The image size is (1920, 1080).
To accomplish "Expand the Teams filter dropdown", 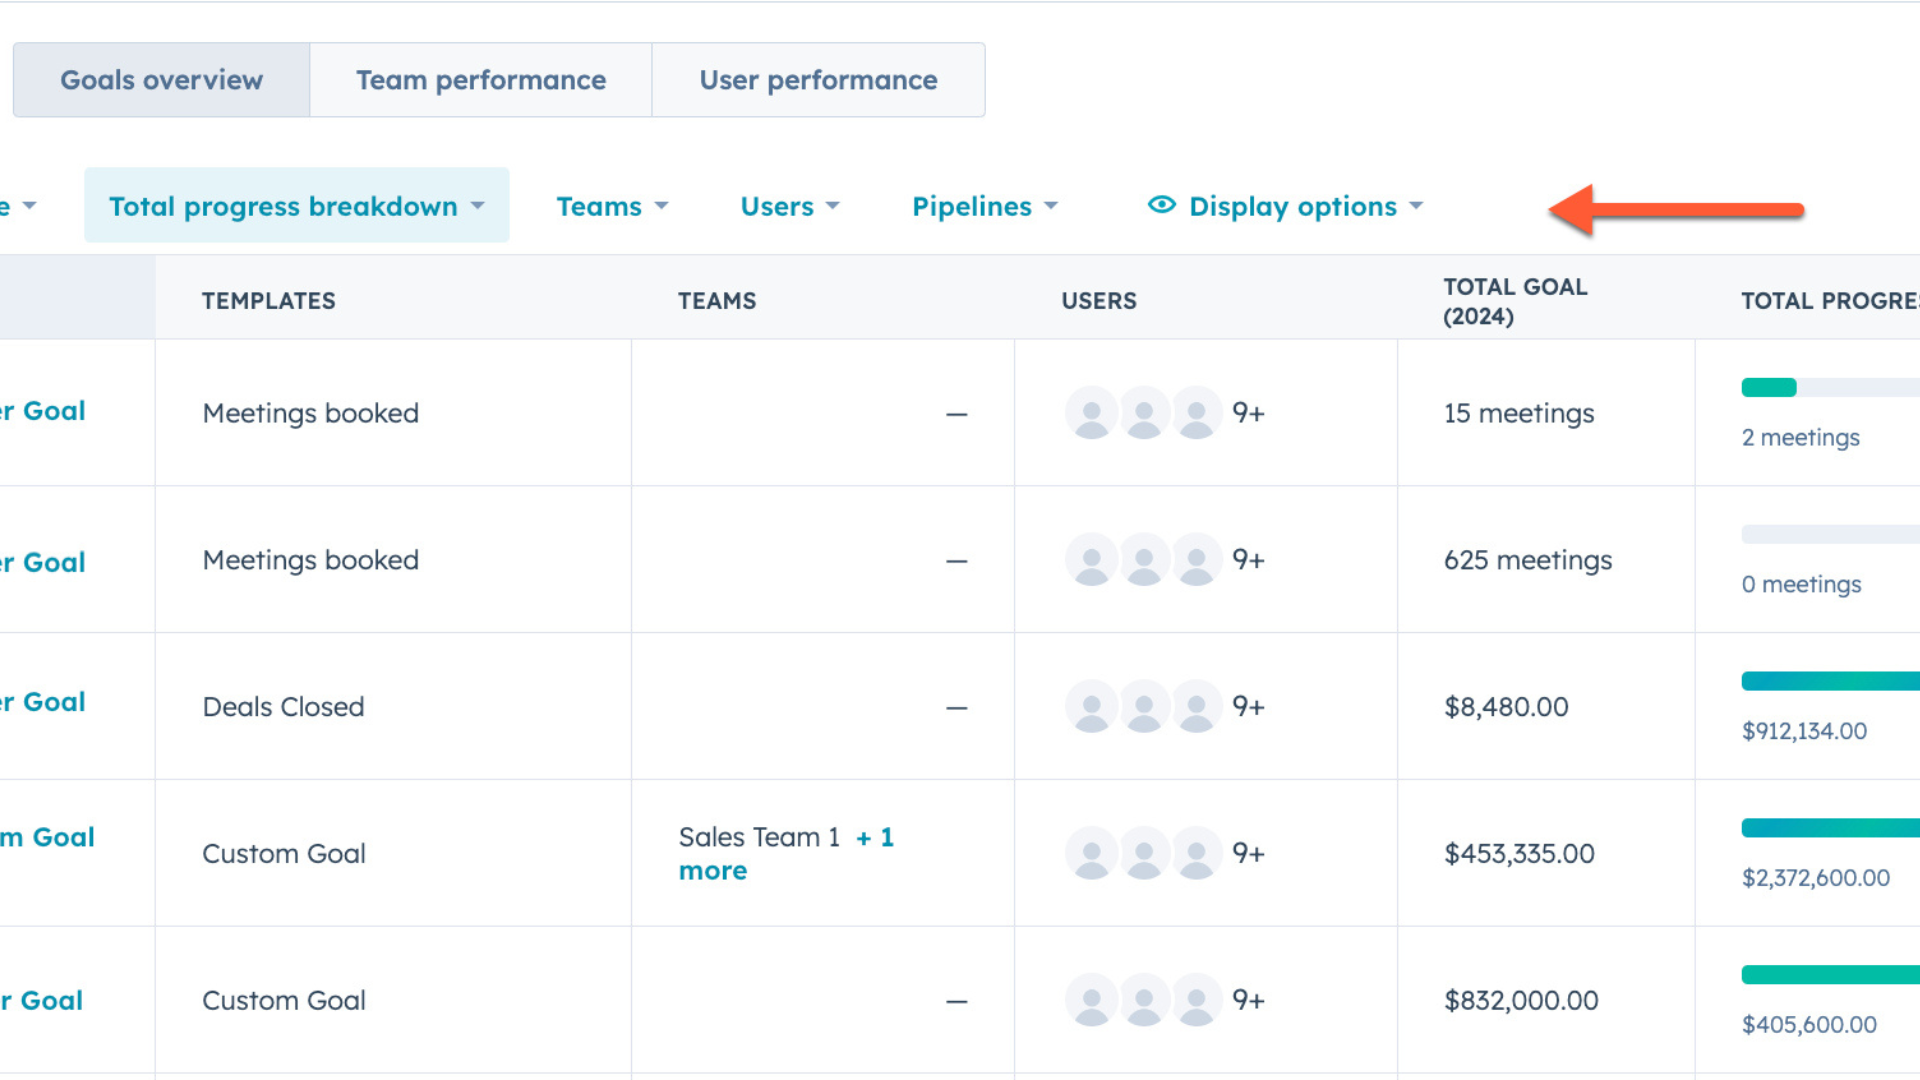I will [611, 206].
